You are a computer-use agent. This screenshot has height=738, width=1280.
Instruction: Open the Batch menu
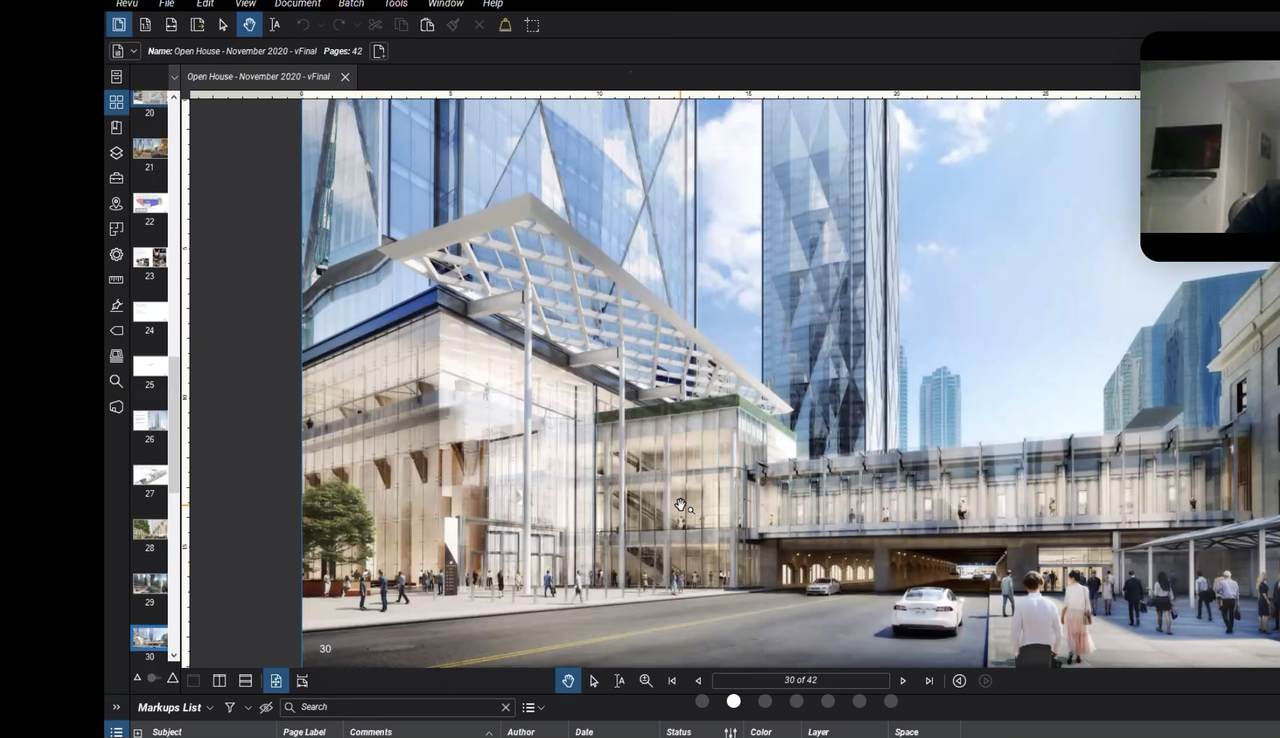(x=351, y=4)
